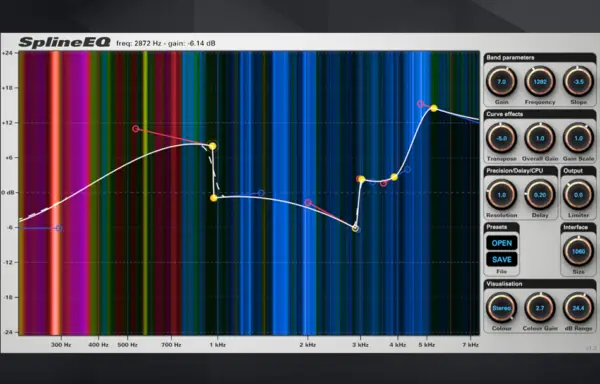
Task: Click the Slope knob showing -3.5
Action: 578,81
